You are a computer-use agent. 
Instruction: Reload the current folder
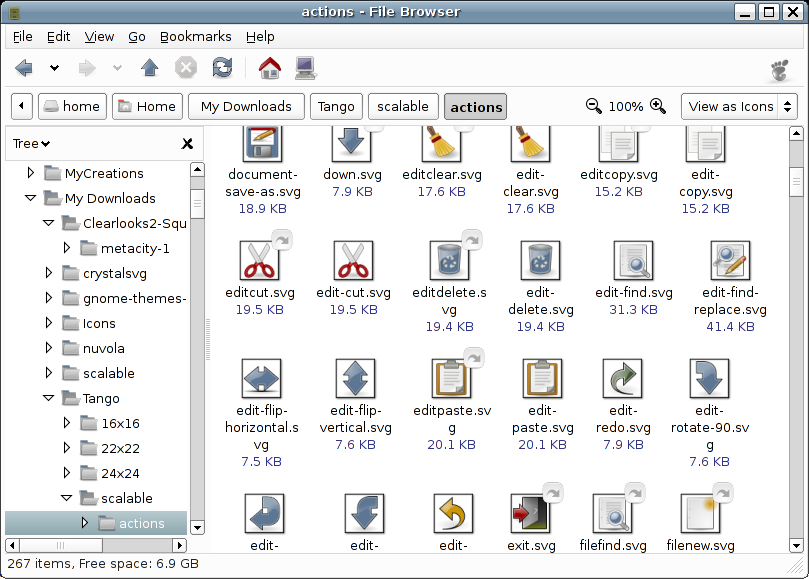pyautogui.click(x=222, y=68)
